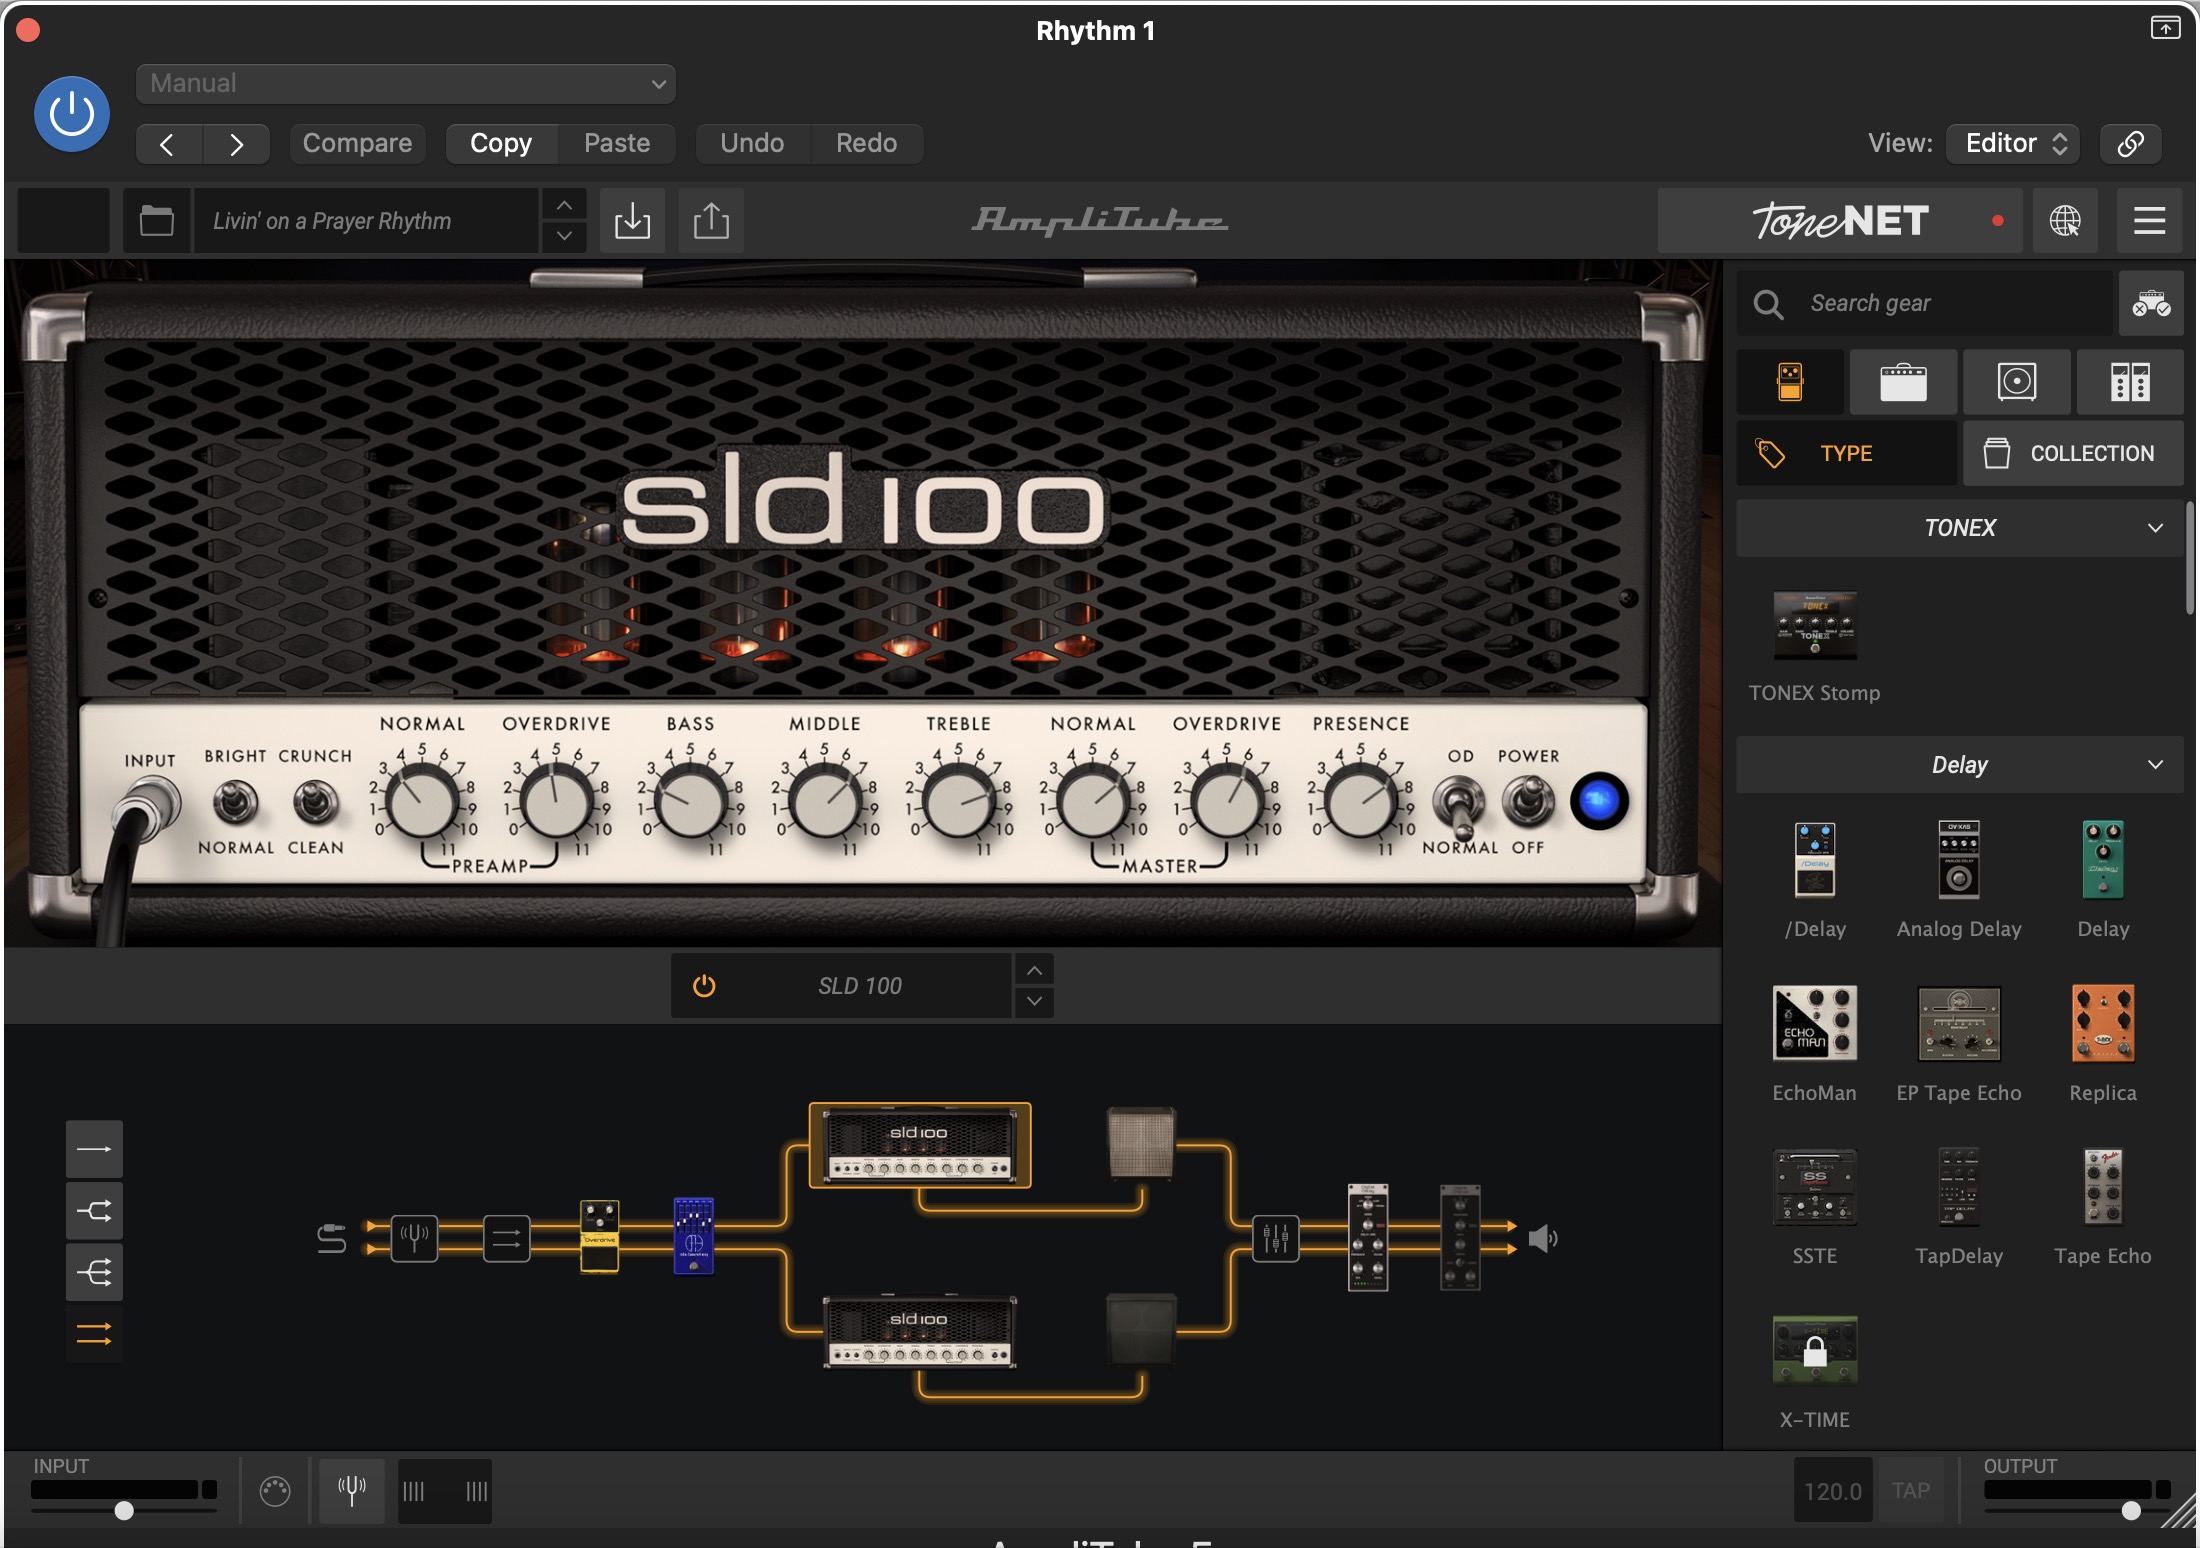Screen dimensions: 2200x1548
Task: Open the hamburger main menu
Action: [2149, 221]
